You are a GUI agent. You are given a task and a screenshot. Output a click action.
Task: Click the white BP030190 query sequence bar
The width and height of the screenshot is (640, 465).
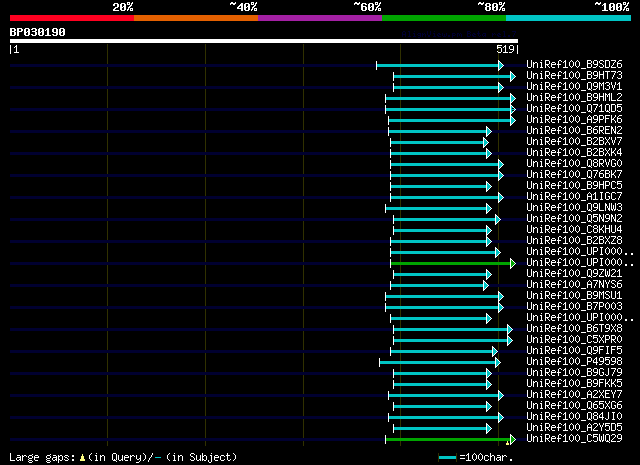pos(264,41)
